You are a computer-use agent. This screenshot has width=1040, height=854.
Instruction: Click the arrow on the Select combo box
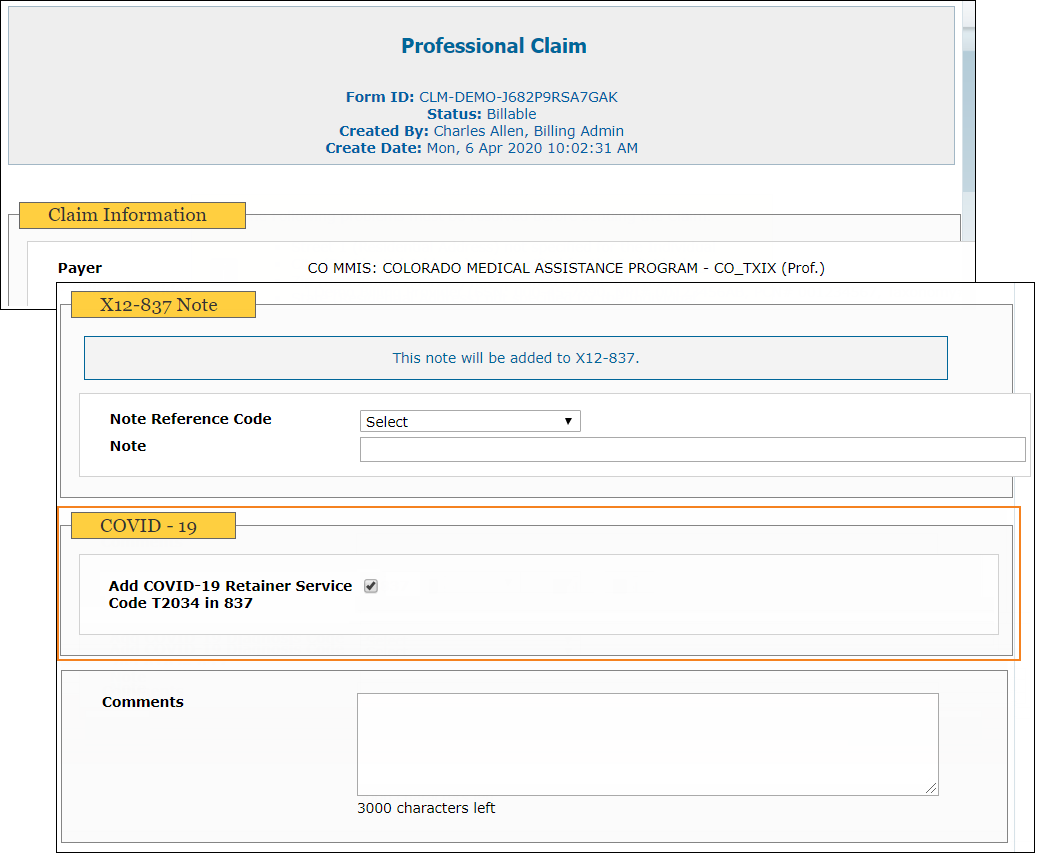pos(568,421)
